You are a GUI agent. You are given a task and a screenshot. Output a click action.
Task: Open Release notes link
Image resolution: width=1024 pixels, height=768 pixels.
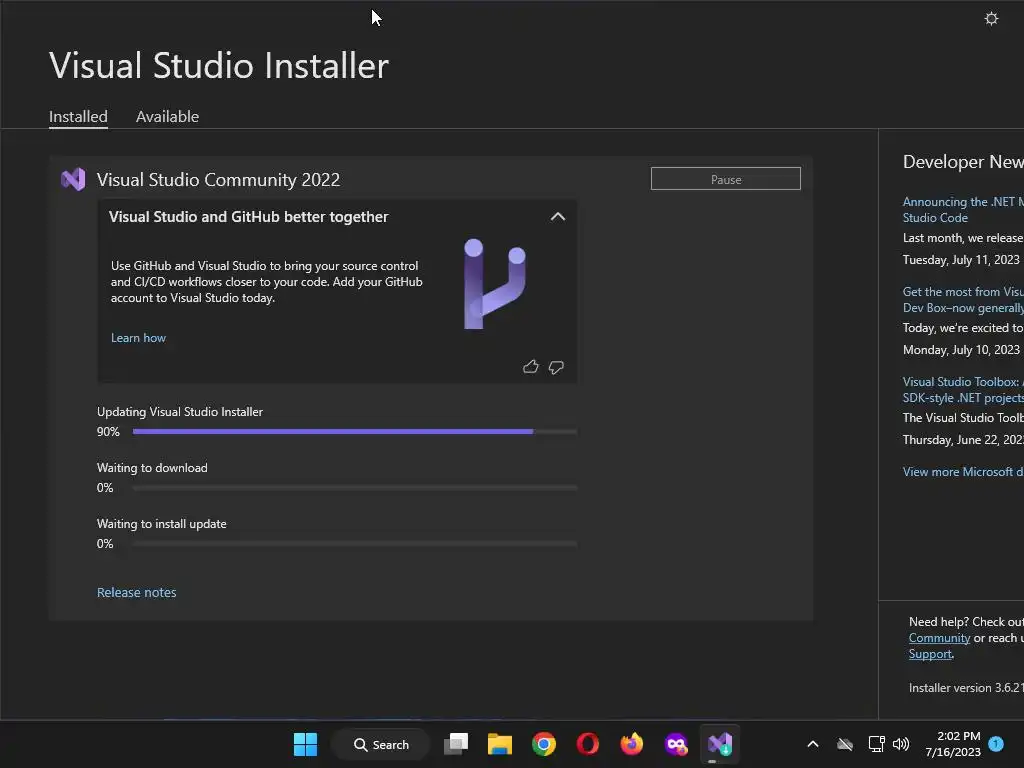tap(136, 592)
